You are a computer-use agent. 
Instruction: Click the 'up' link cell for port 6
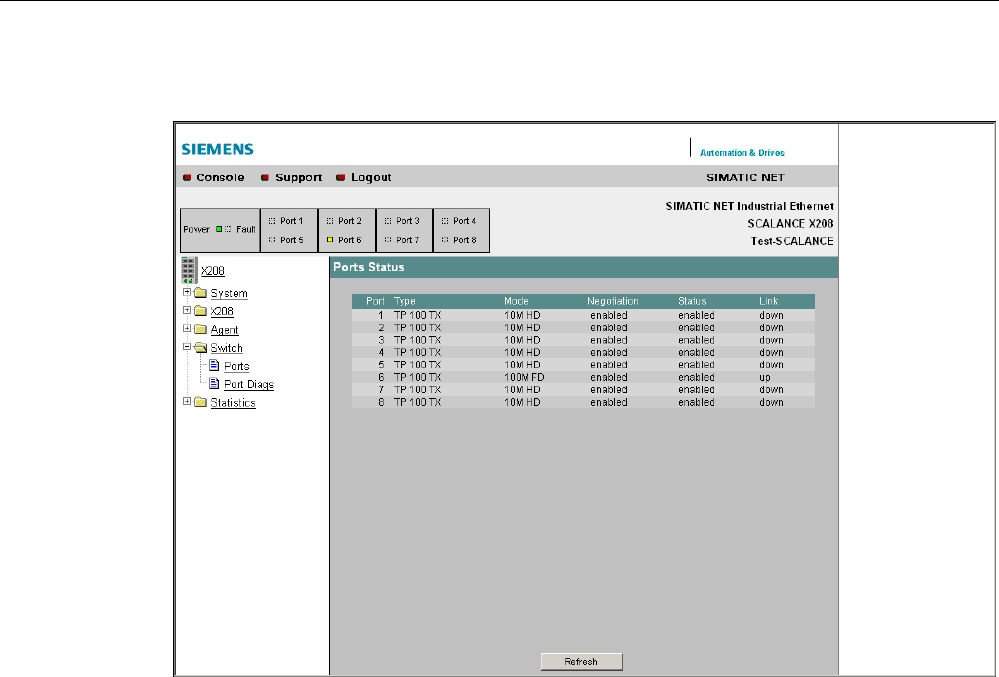point(765,378)
